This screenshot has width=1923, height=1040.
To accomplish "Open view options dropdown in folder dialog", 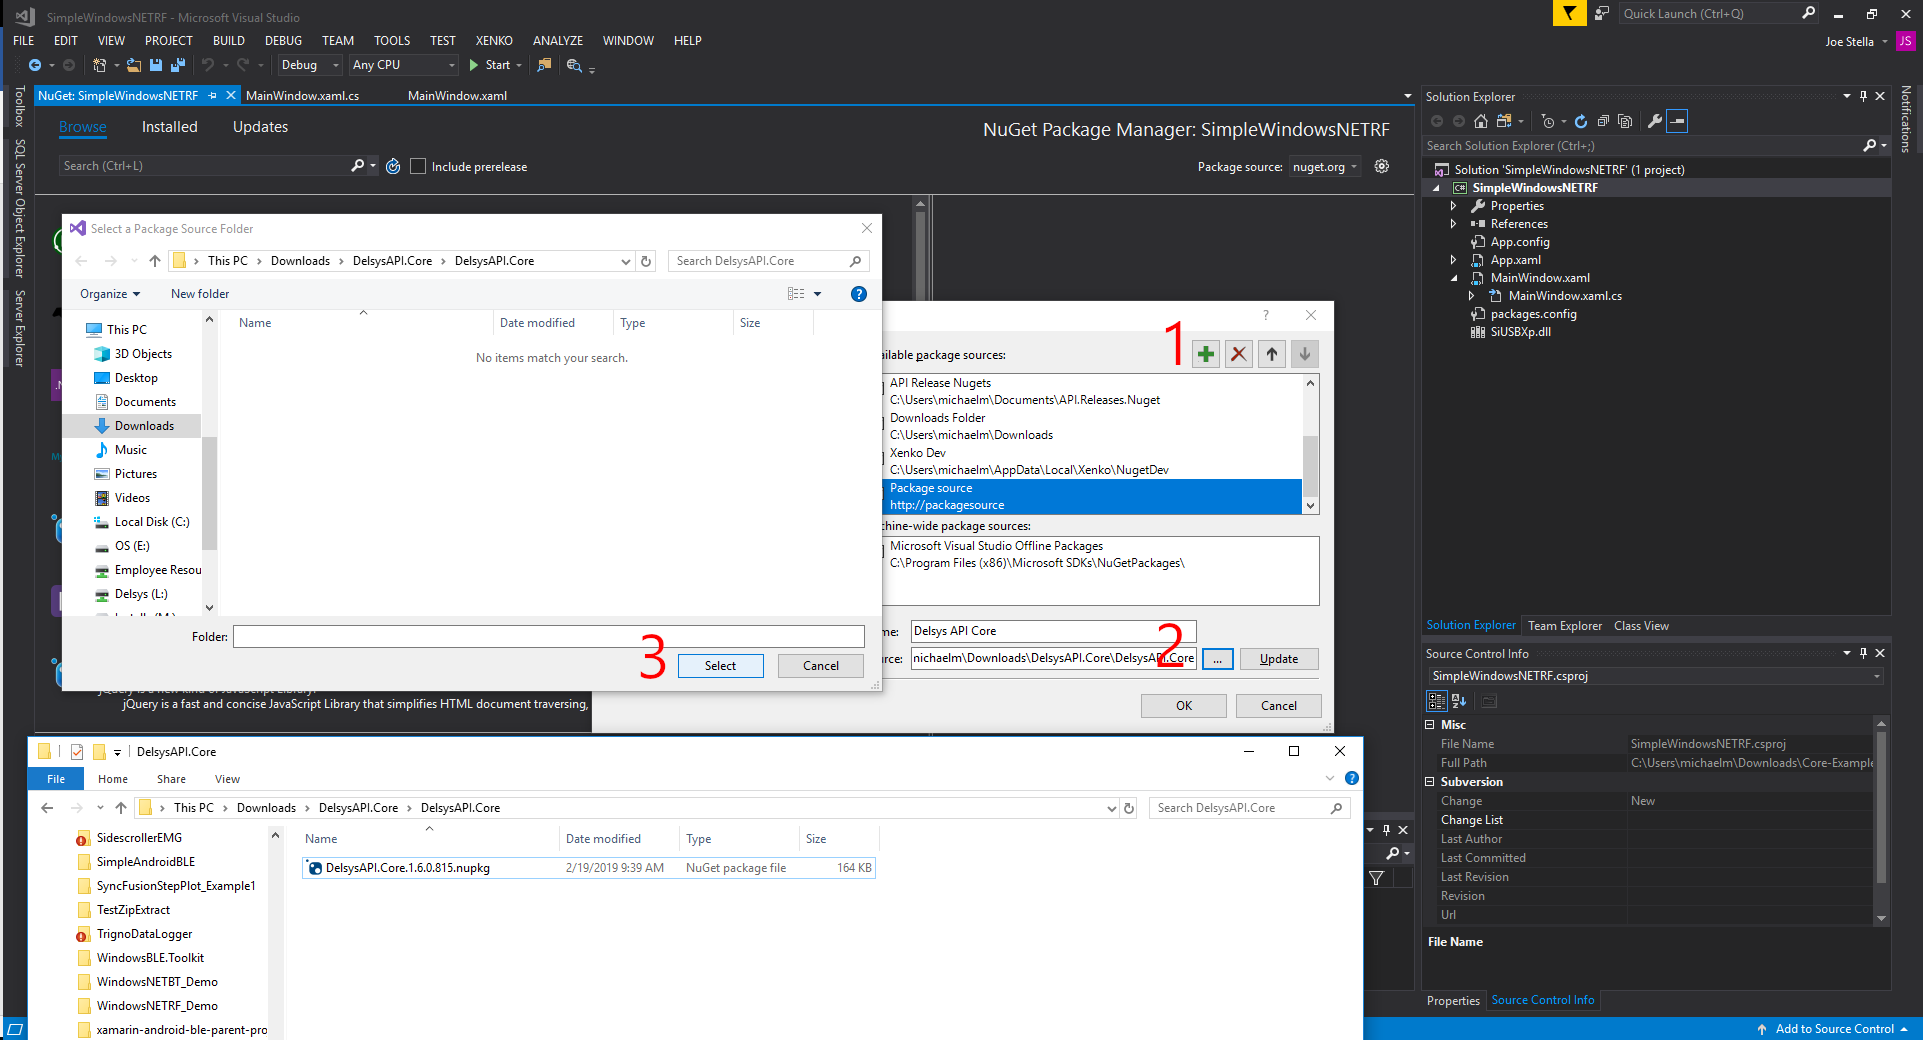I will coord(817,294).
